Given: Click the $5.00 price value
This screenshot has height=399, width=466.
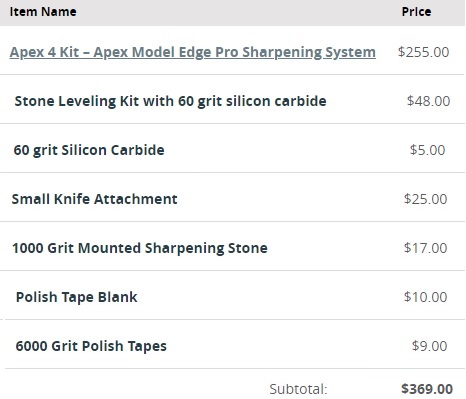Looking at the screenshot, I should [x=428, y=150].
